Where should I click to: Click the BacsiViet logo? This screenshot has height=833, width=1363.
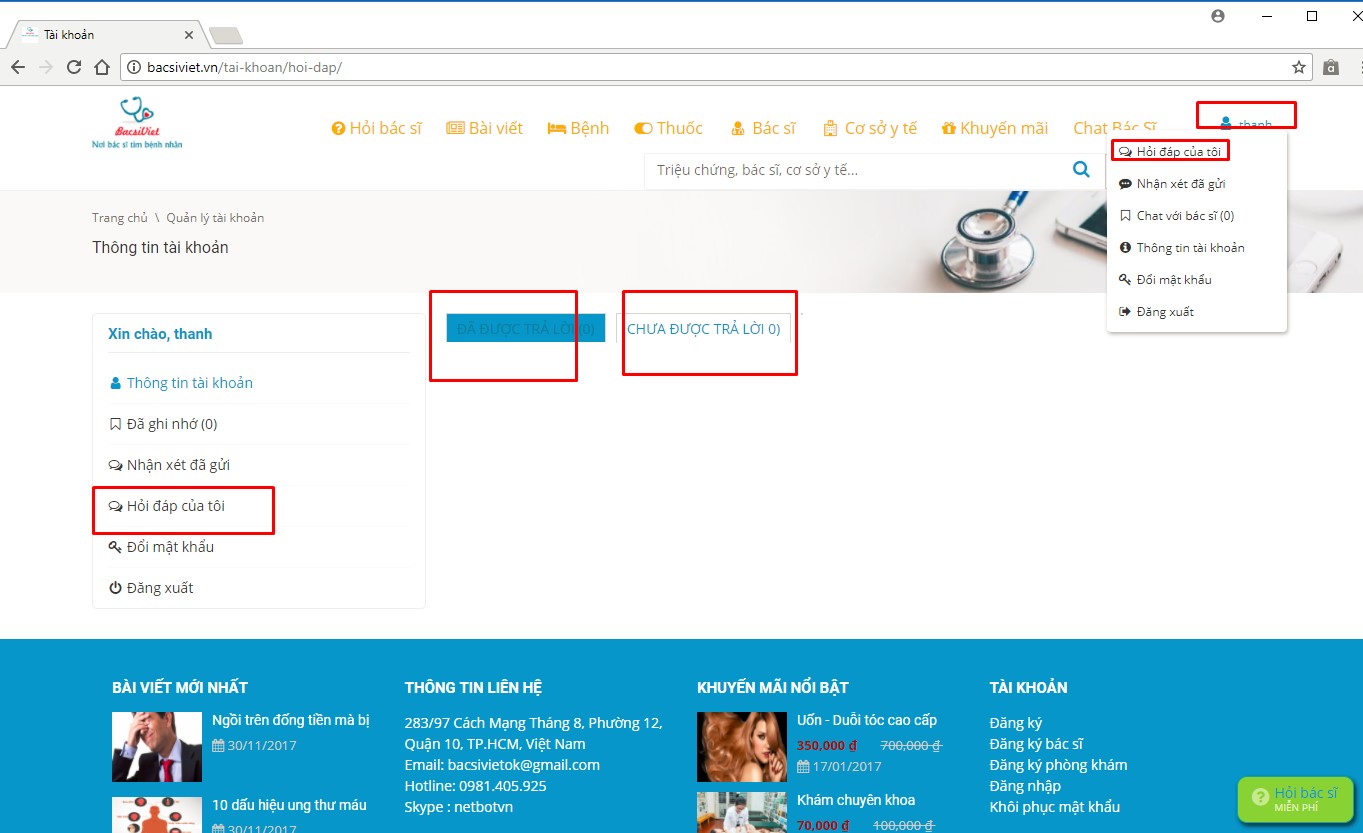tap(137, 124)
